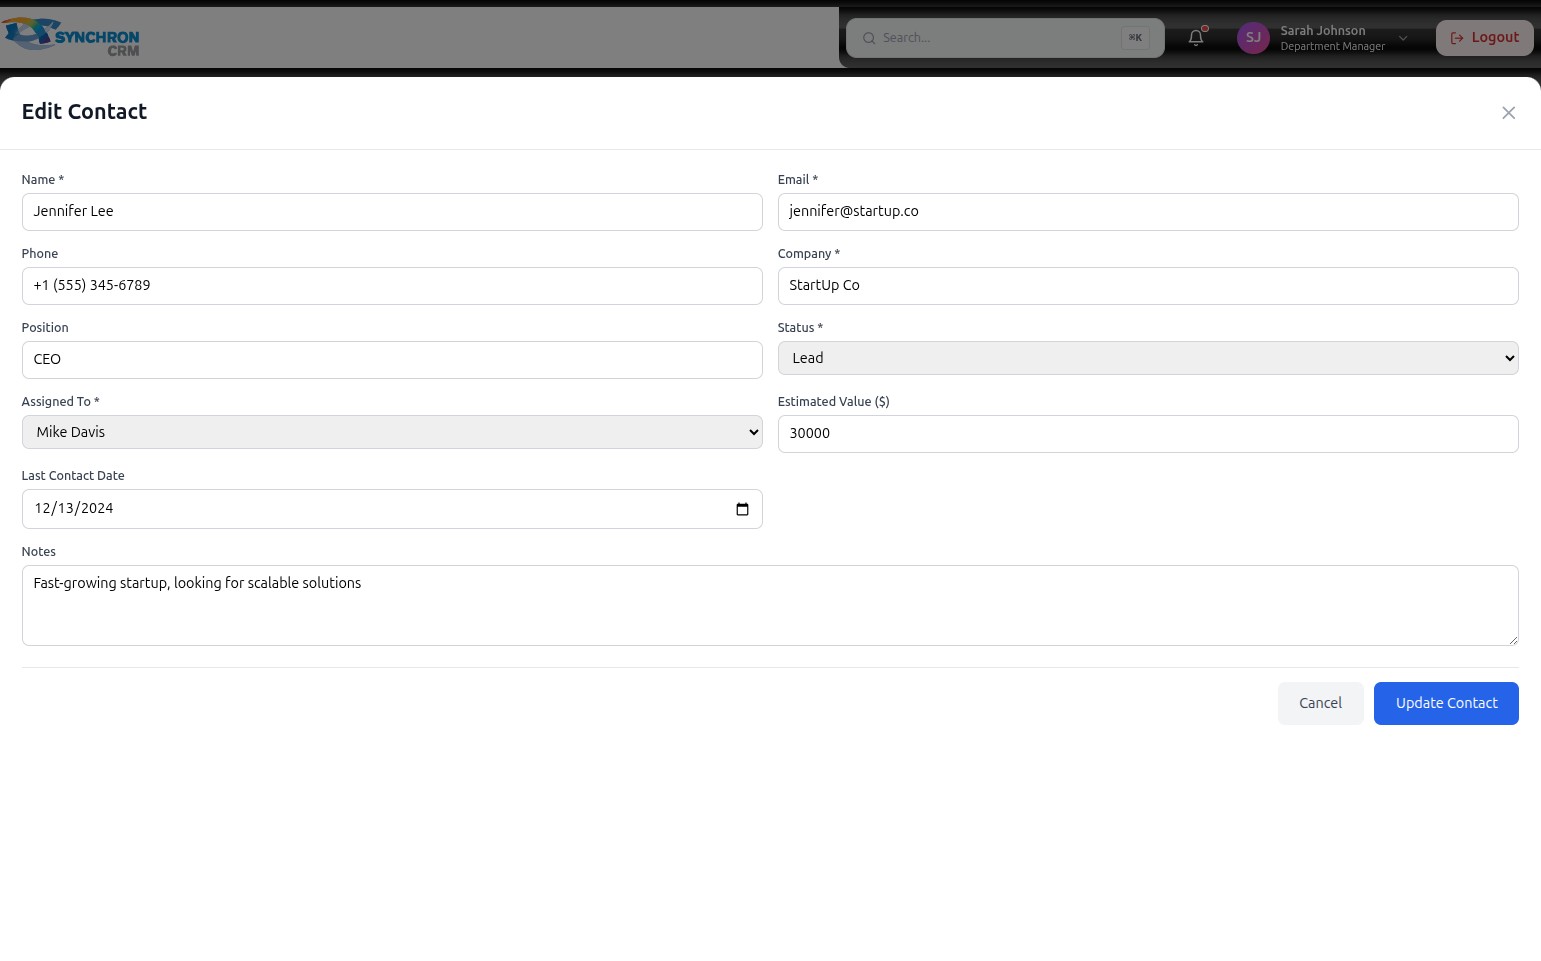
Task: Click Update Contact button
Action: [1446, 703]
